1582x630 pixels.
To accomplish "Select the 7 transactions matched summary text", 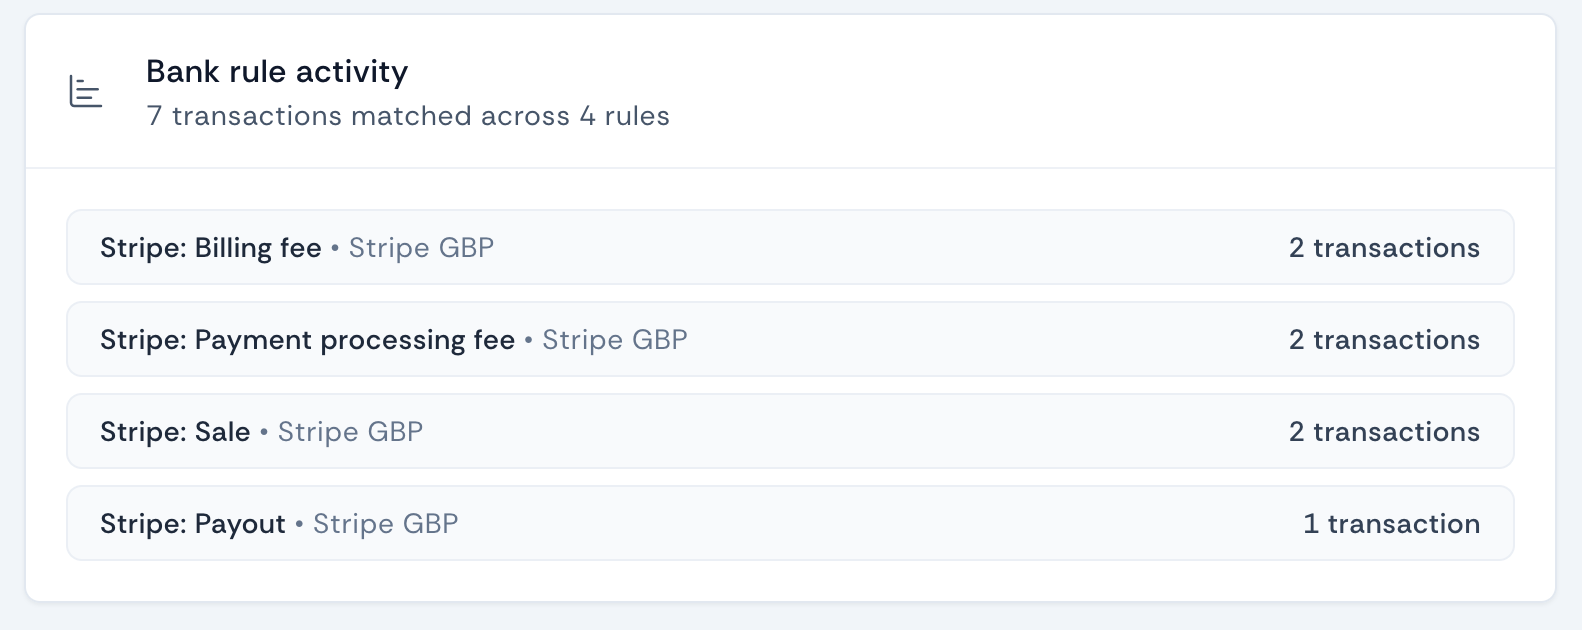I will (408, 115).
